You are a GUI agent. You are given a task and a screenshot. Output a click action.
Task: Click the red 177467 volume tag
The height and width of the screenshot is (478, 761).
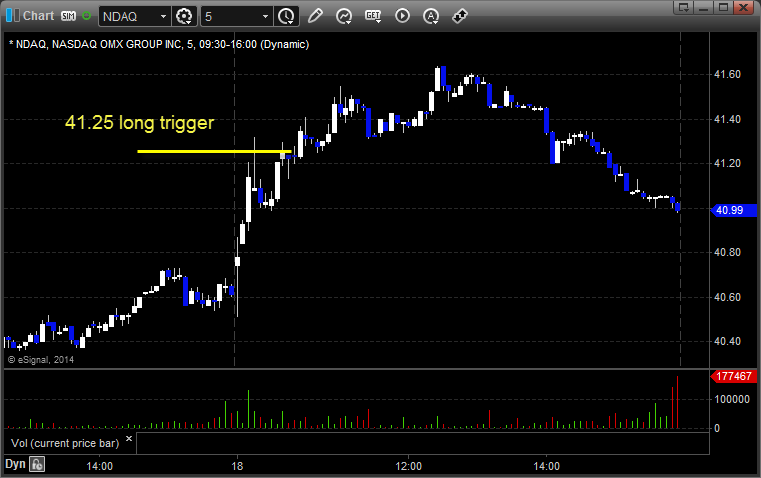click(733, 376)
